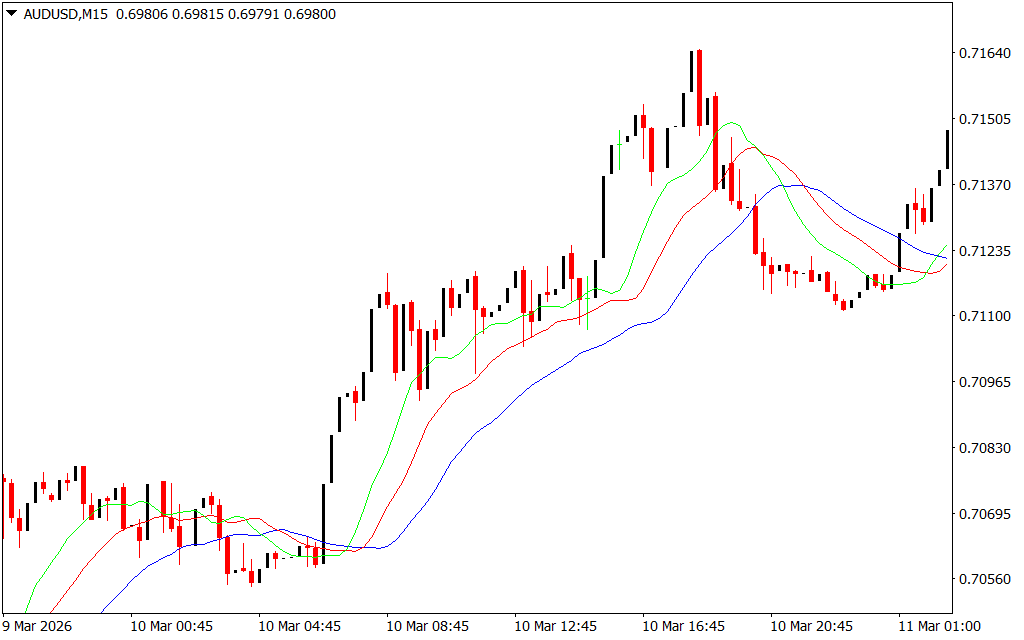
Task: Select the 10 Mar 00:45 time label
Action: point(171,626)
